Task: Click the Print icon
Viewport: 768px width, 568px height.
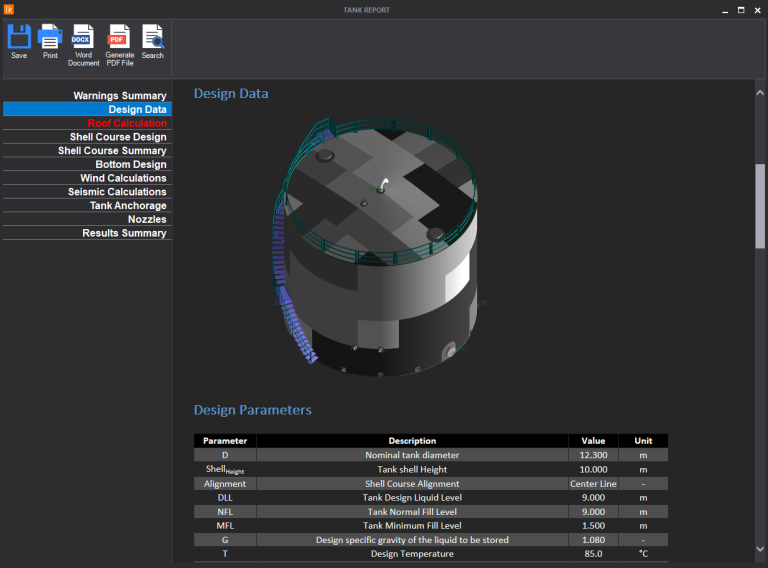Action: [x=50, y=37]
